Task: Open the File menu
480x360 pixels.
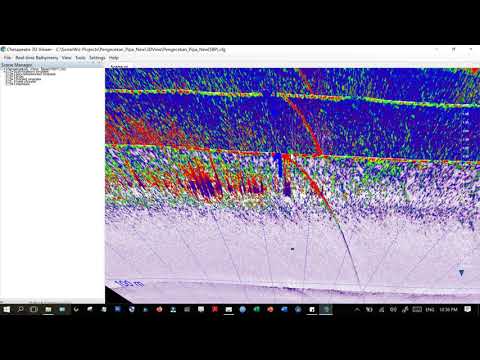Action: pyautogui.click(x=7, y=58)
